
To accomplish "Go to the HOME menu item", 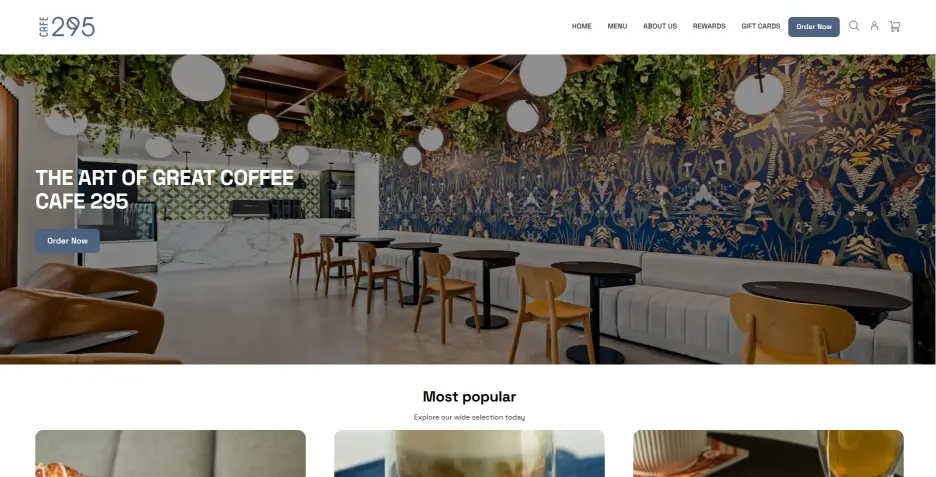I will (x=581, y=26).
